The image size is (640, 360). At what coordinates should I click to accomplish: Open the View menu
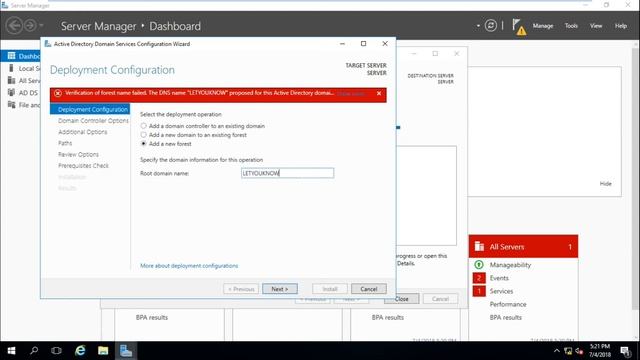pos(596,26)
